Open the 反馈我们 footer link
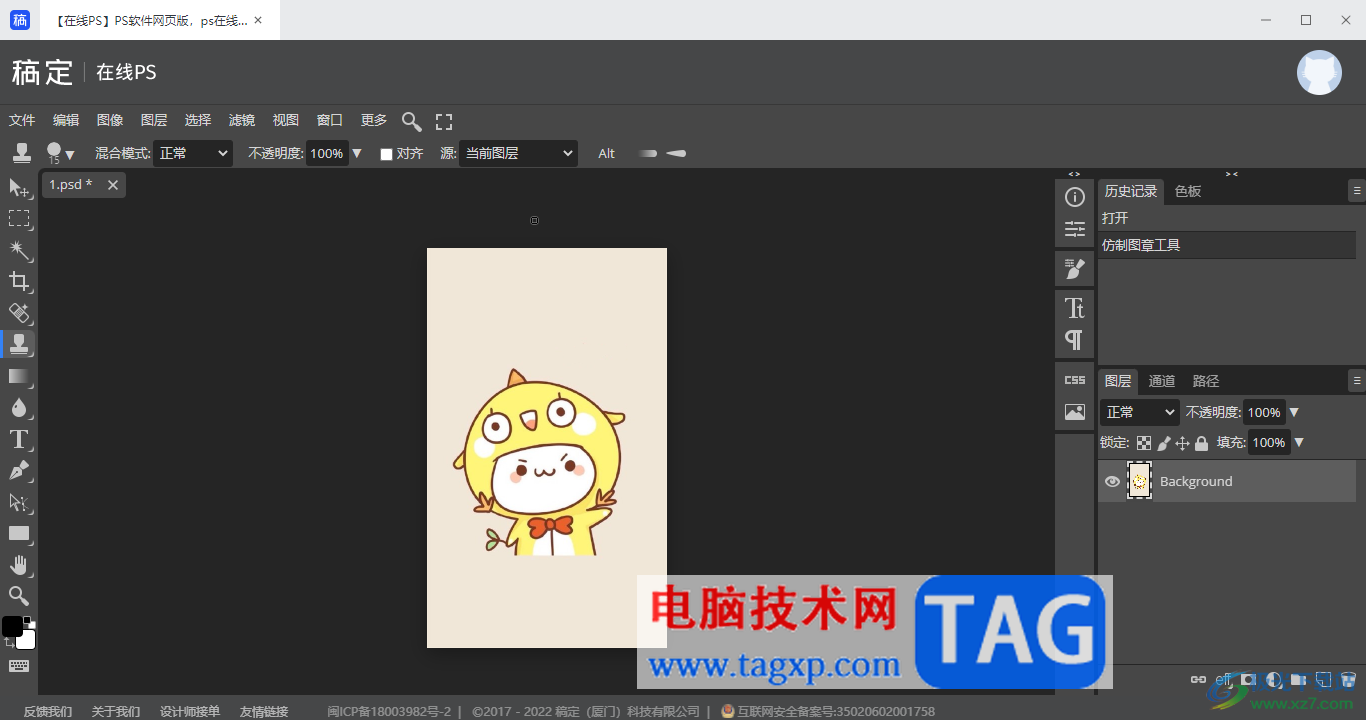Image resolution: width=1366 pixels, height=720 pixels. (48, 711)
